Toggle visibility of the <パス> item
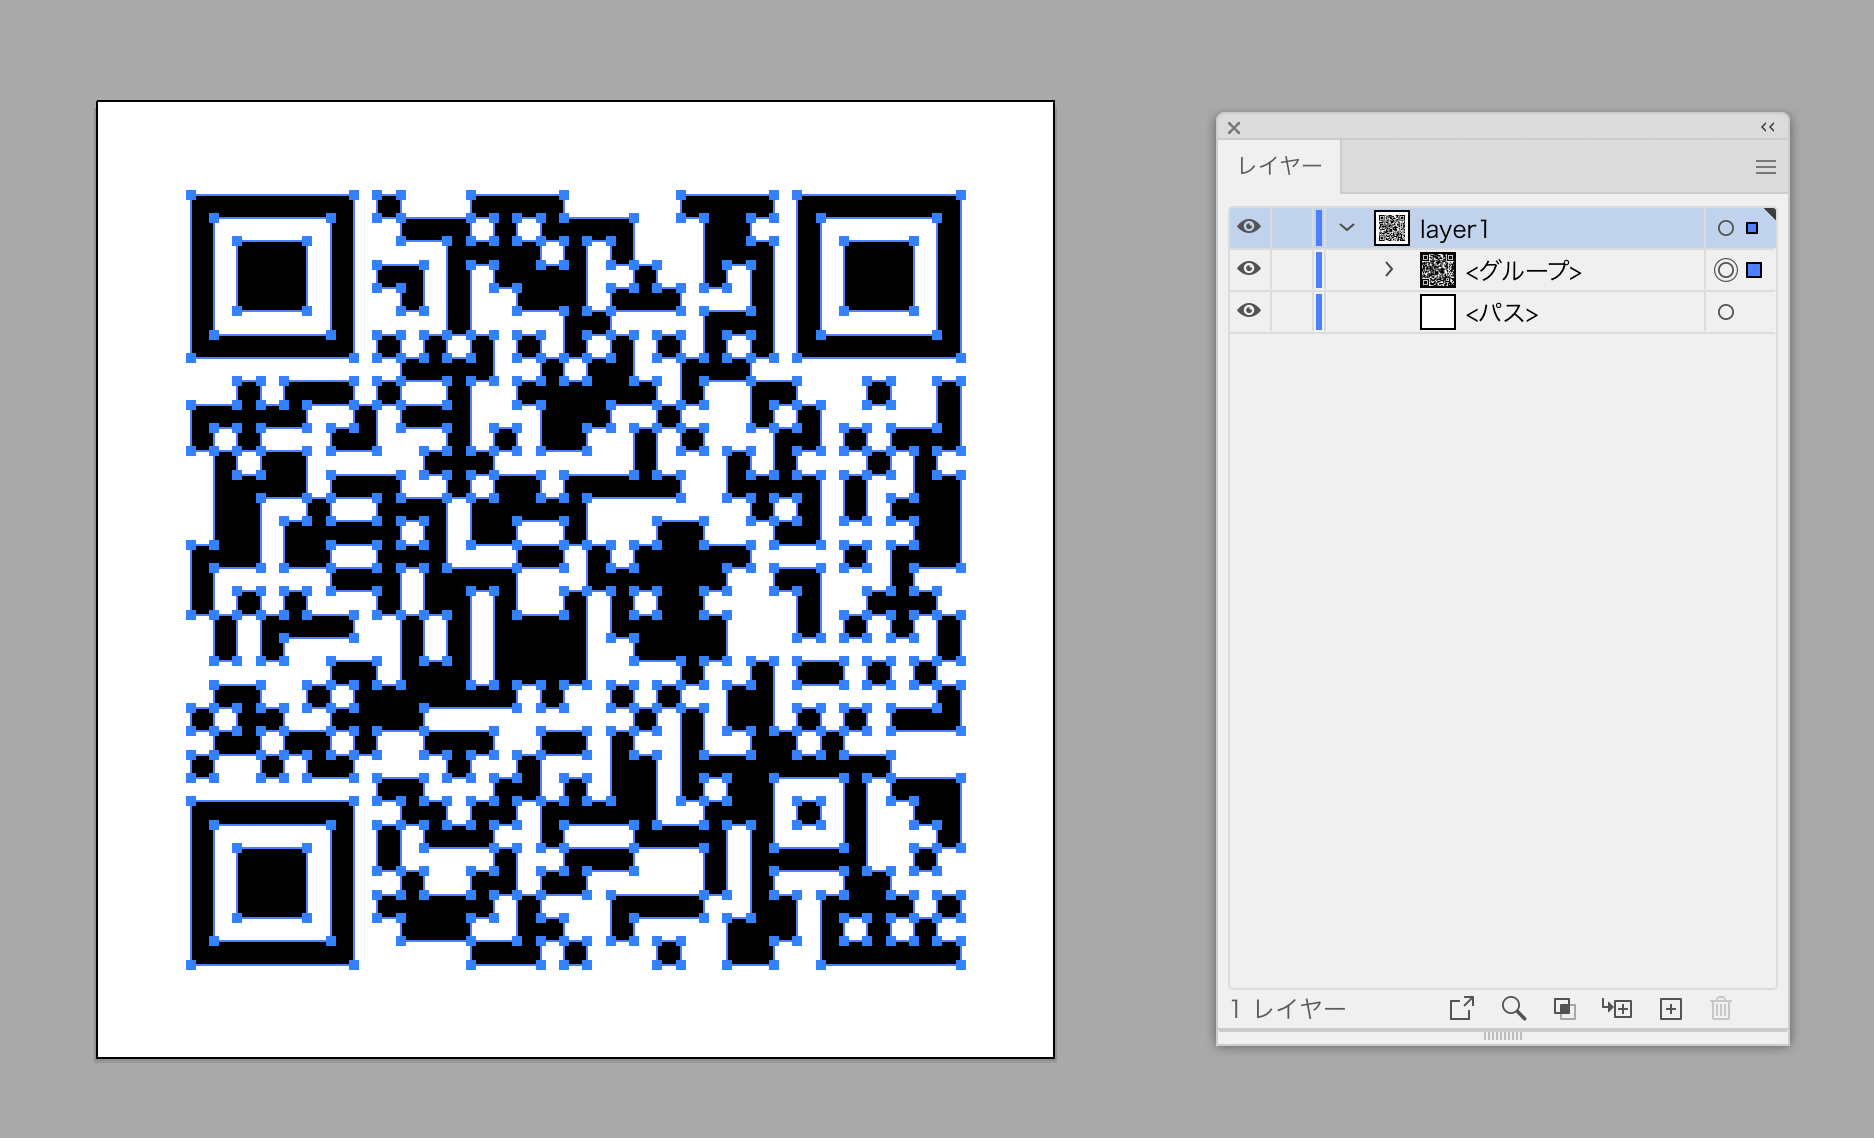Image resolution: width=1874 pixels, height=1138 pixels. pos(1249,311)
